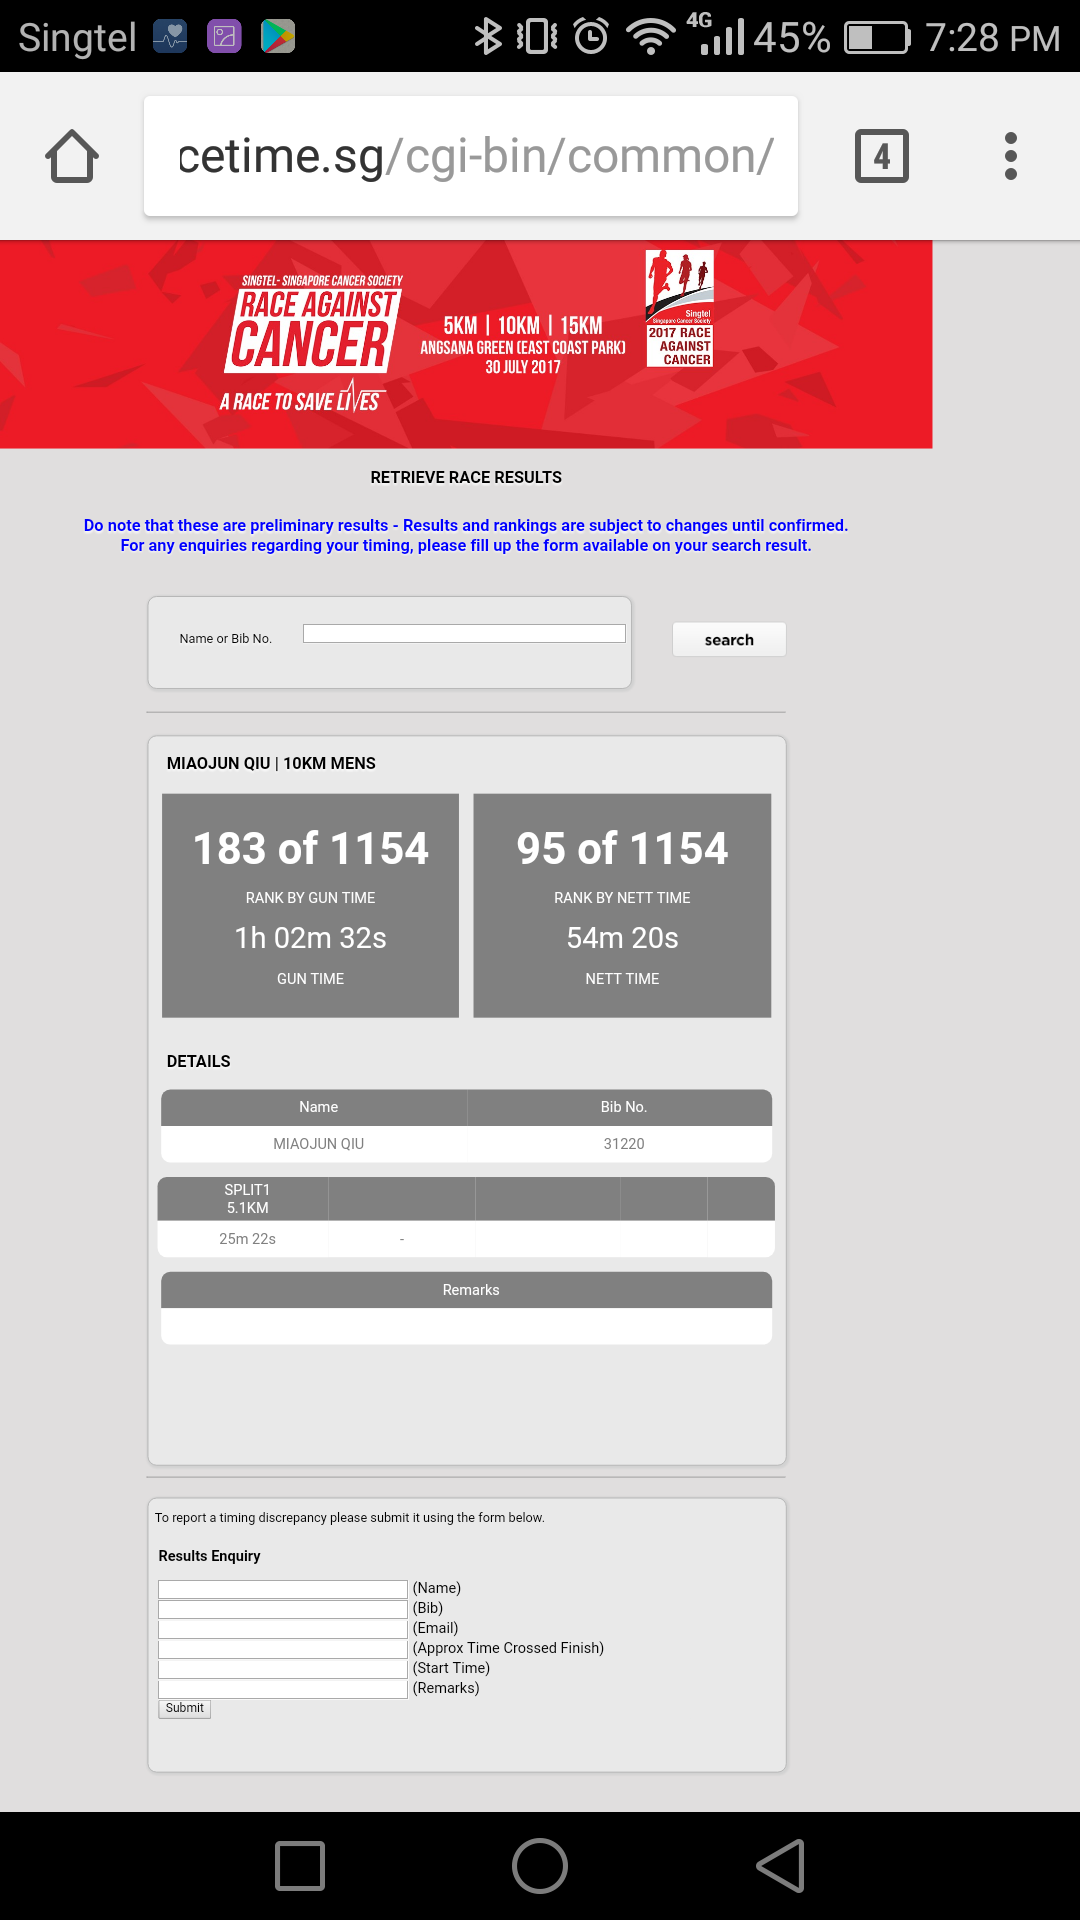Click the (Name) enquiry field
1080x1920 pixels.
click(x=283, y=1589)
